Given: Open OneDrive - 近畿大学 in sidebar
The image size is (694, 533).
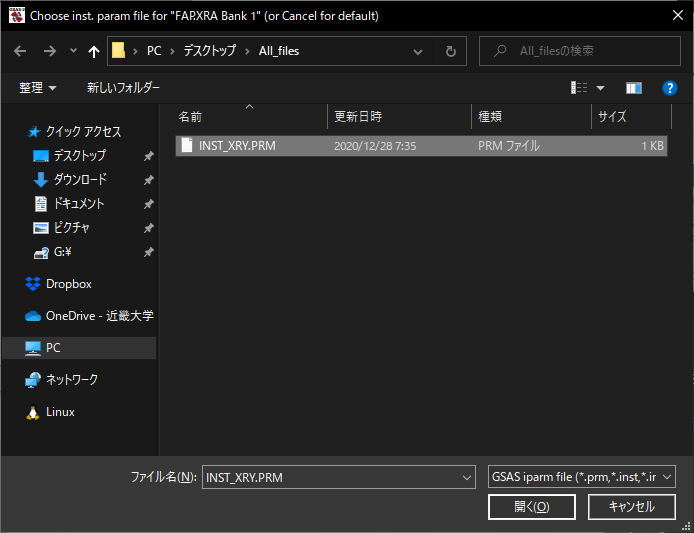Looking at the screenshot, I should [x=100, y=316].
